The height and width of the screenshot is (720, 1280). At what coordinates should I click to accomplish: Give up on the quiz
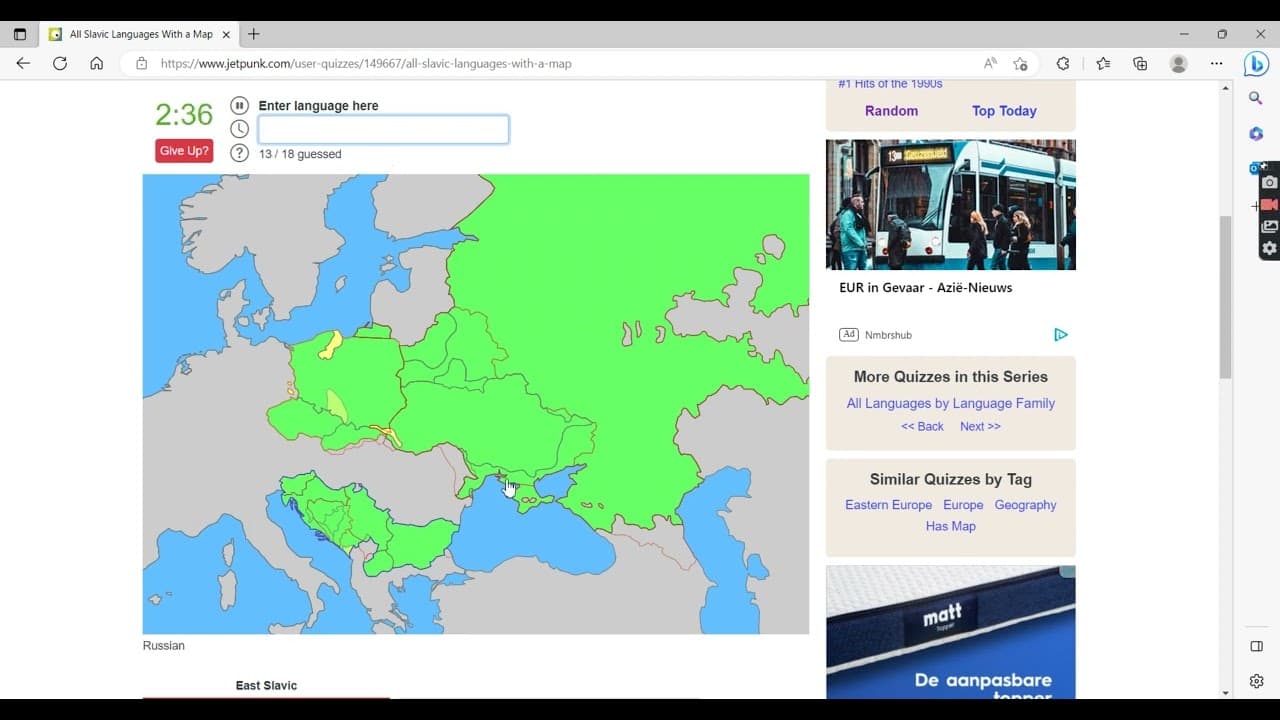point(184,151)
